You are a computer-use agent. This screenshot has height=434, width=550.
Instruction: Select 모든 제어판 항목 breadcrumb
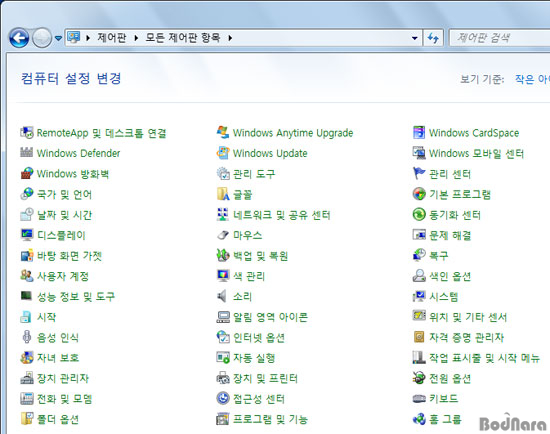tap(183, 38)
